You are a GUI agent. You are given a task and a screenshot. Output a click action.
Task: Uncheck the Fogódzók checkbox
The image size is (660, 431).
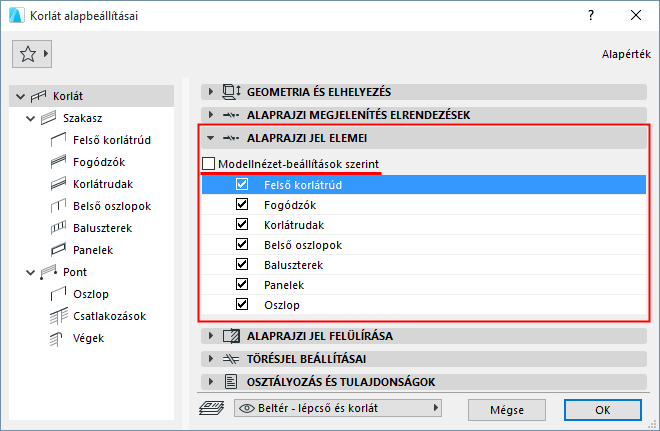(x=241, y=205)
